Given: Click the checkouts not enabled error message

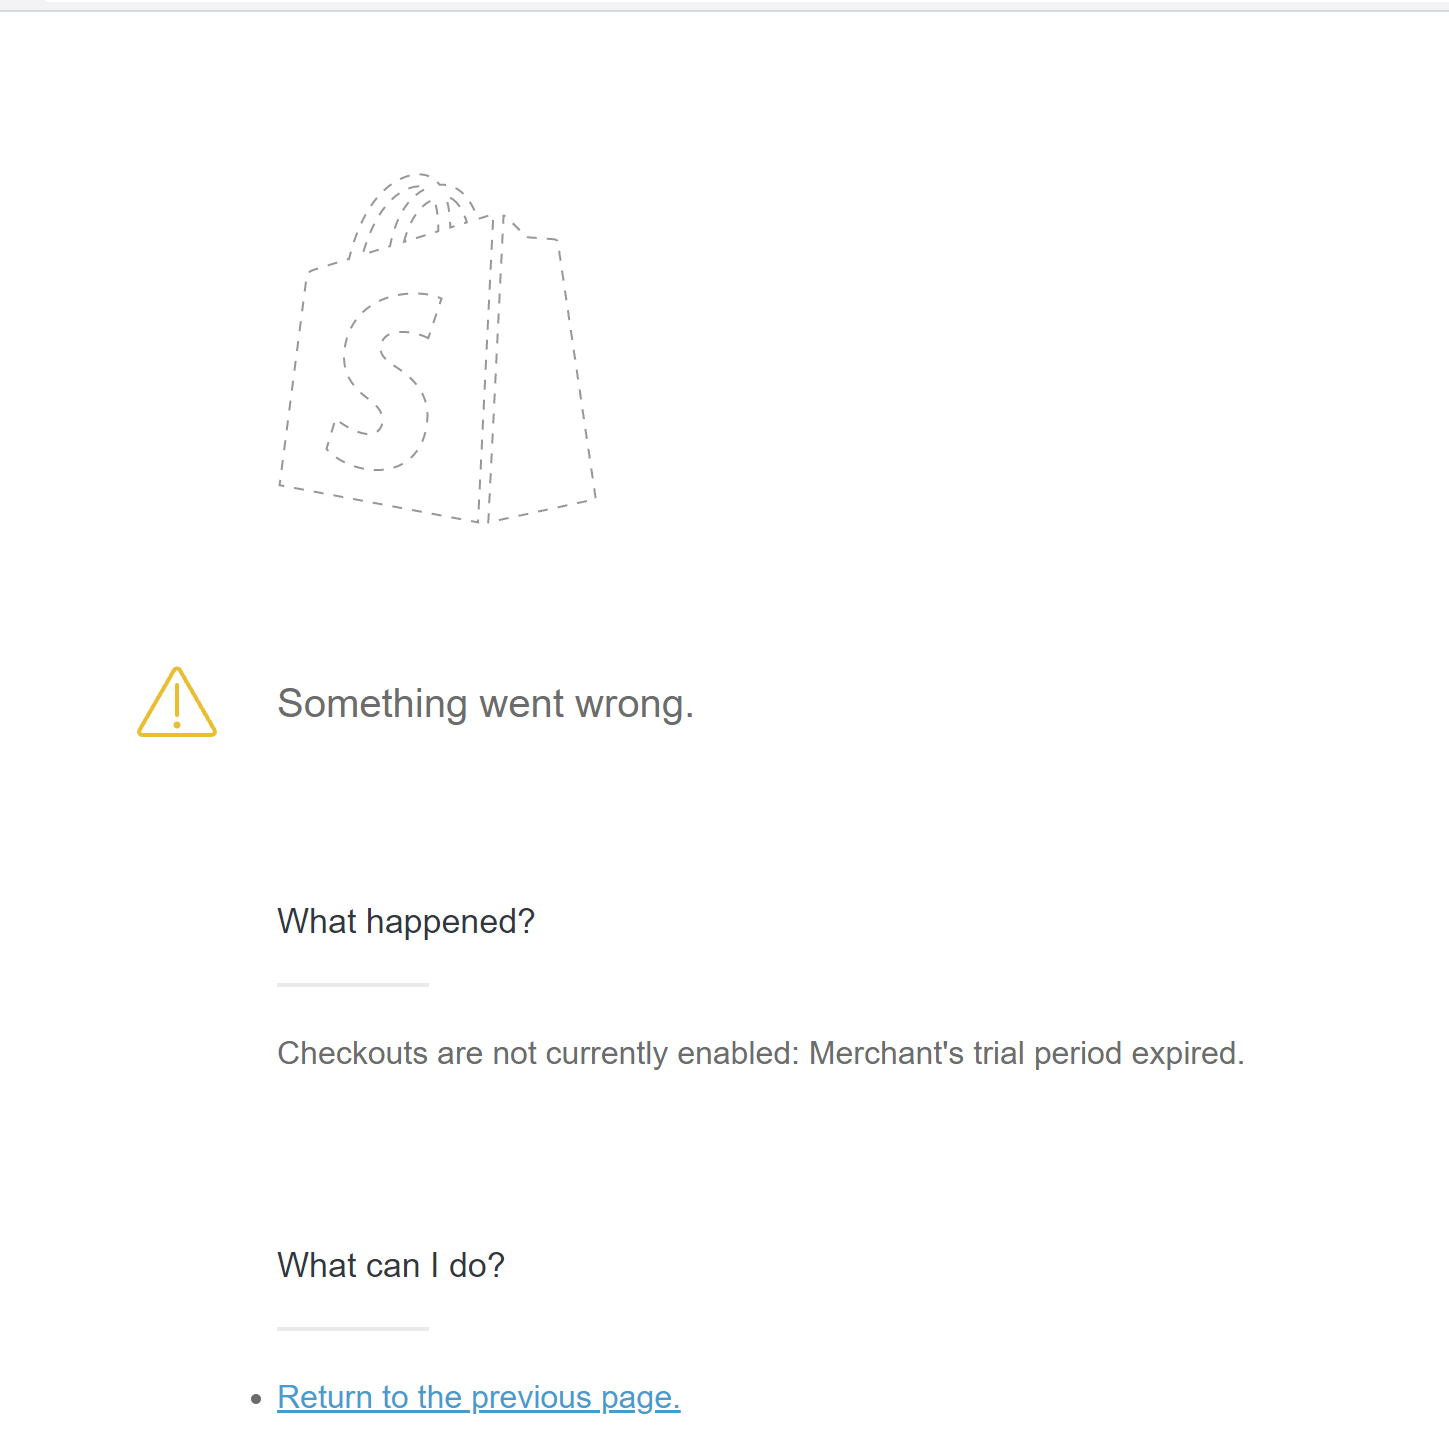Looking at the screenshot, I should coord(760,1053).
